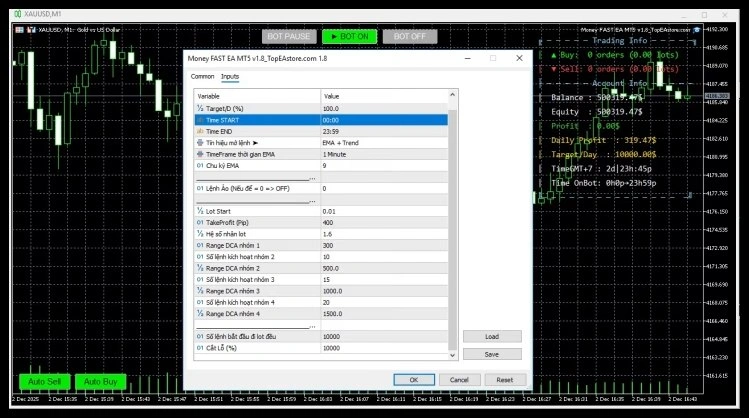The width and height of the screenshot is (749, 418).
Task: Click the expert advisor hat icon on chart
Action: pos(699,29)
